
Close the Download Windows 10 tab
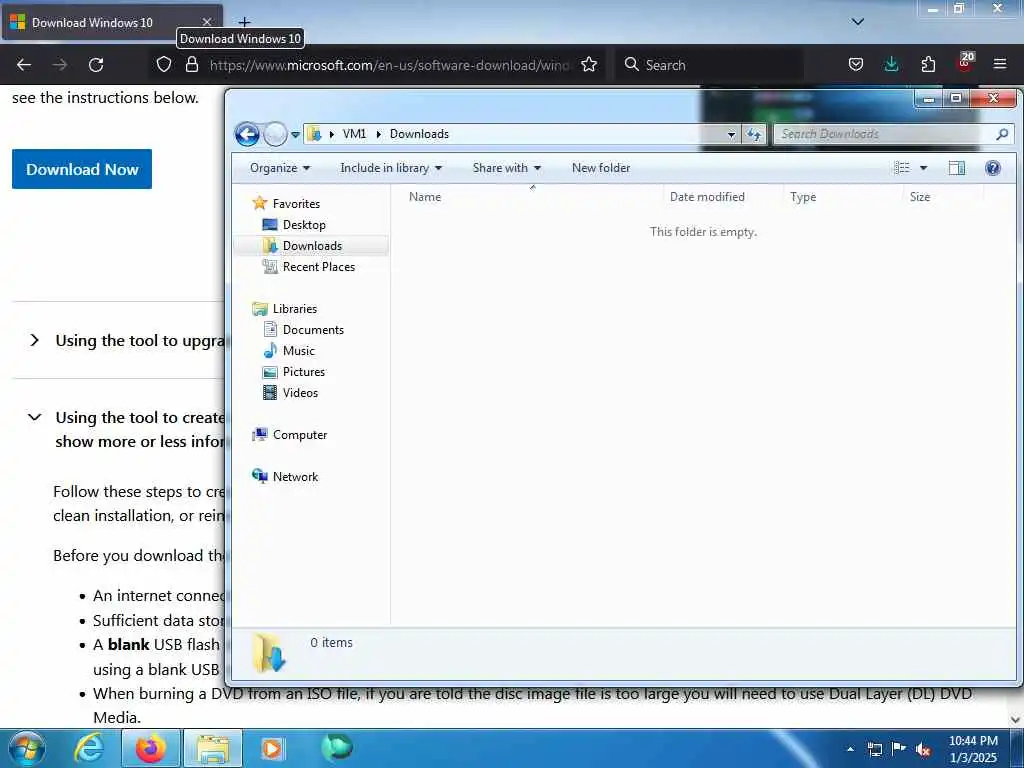pos(207,22)
